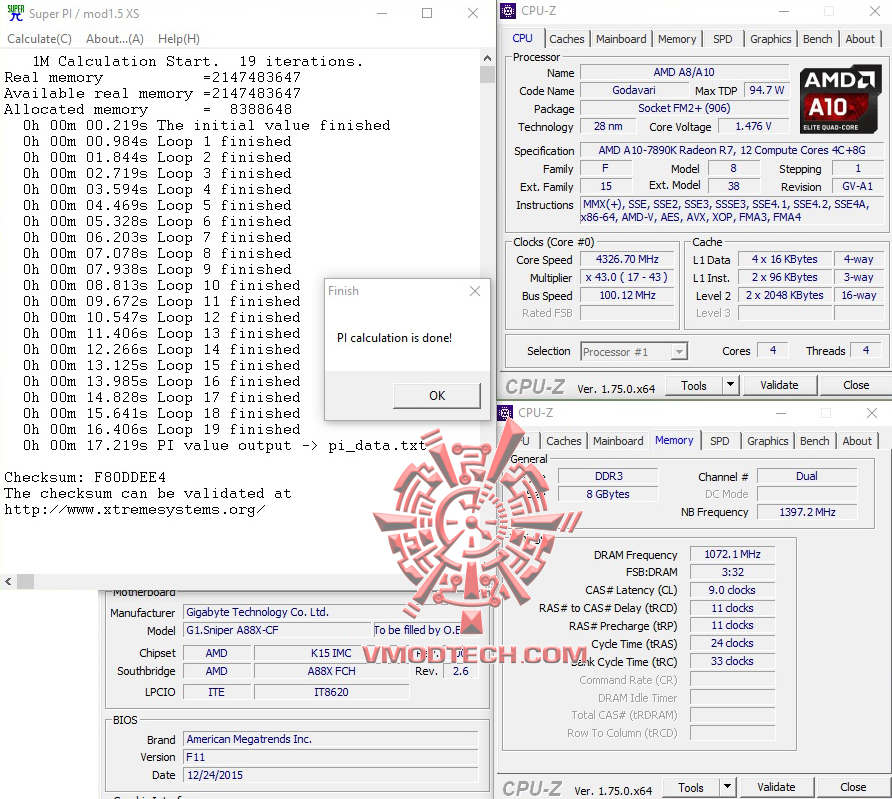The height and width of the screenshot is (799, 892).
Task: Click the BIOS Version field F11
Action: 331,757
